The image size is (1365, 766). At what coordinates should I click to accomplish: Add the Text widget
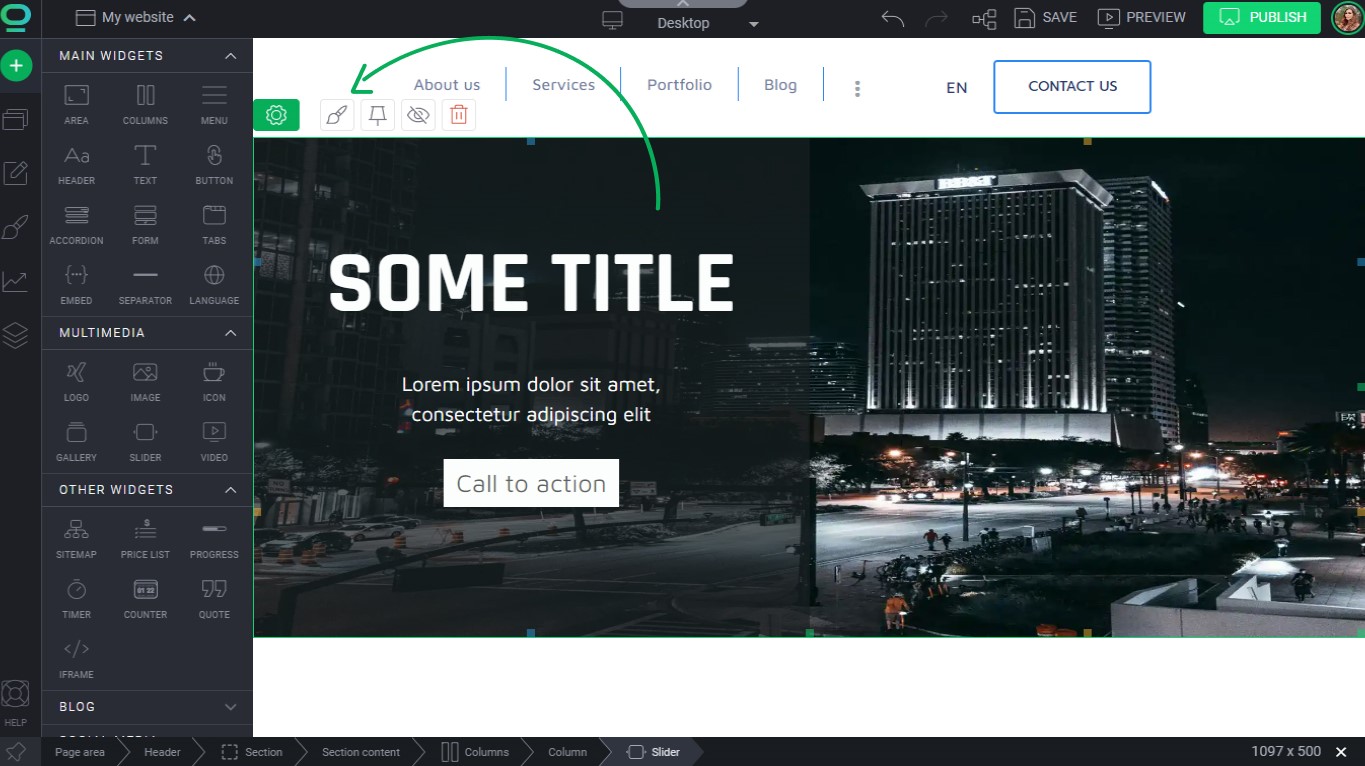(145, 164)
